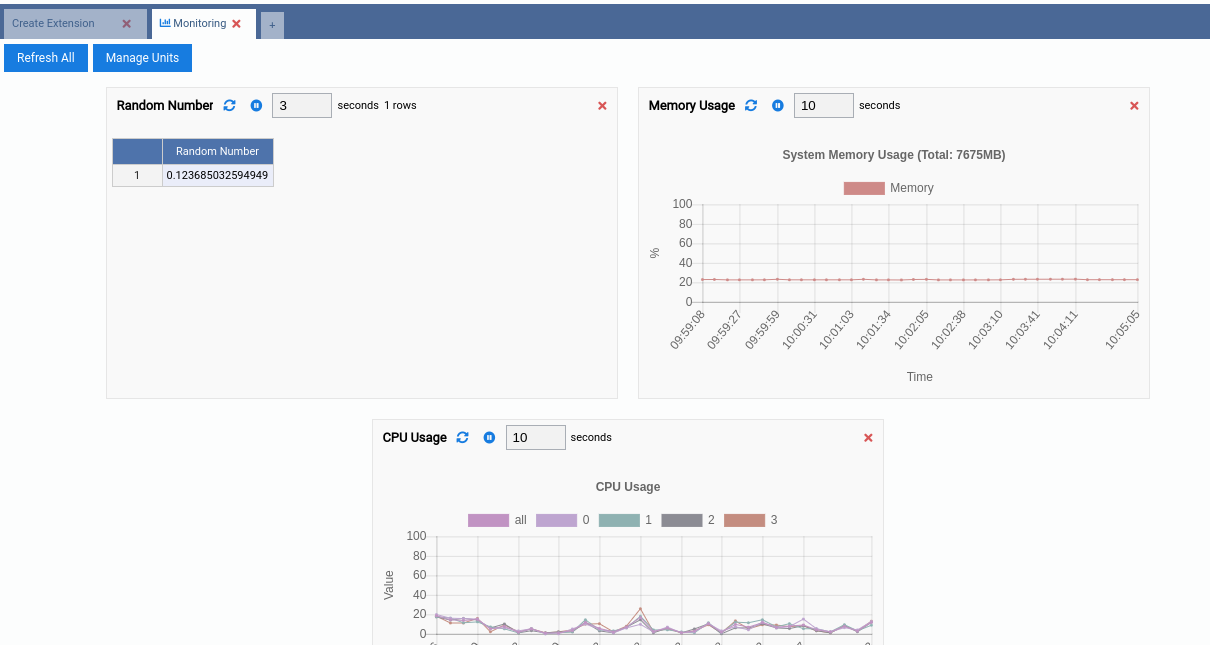
Task: Pause Memory Usage auto-refresh
Action: 778,105
